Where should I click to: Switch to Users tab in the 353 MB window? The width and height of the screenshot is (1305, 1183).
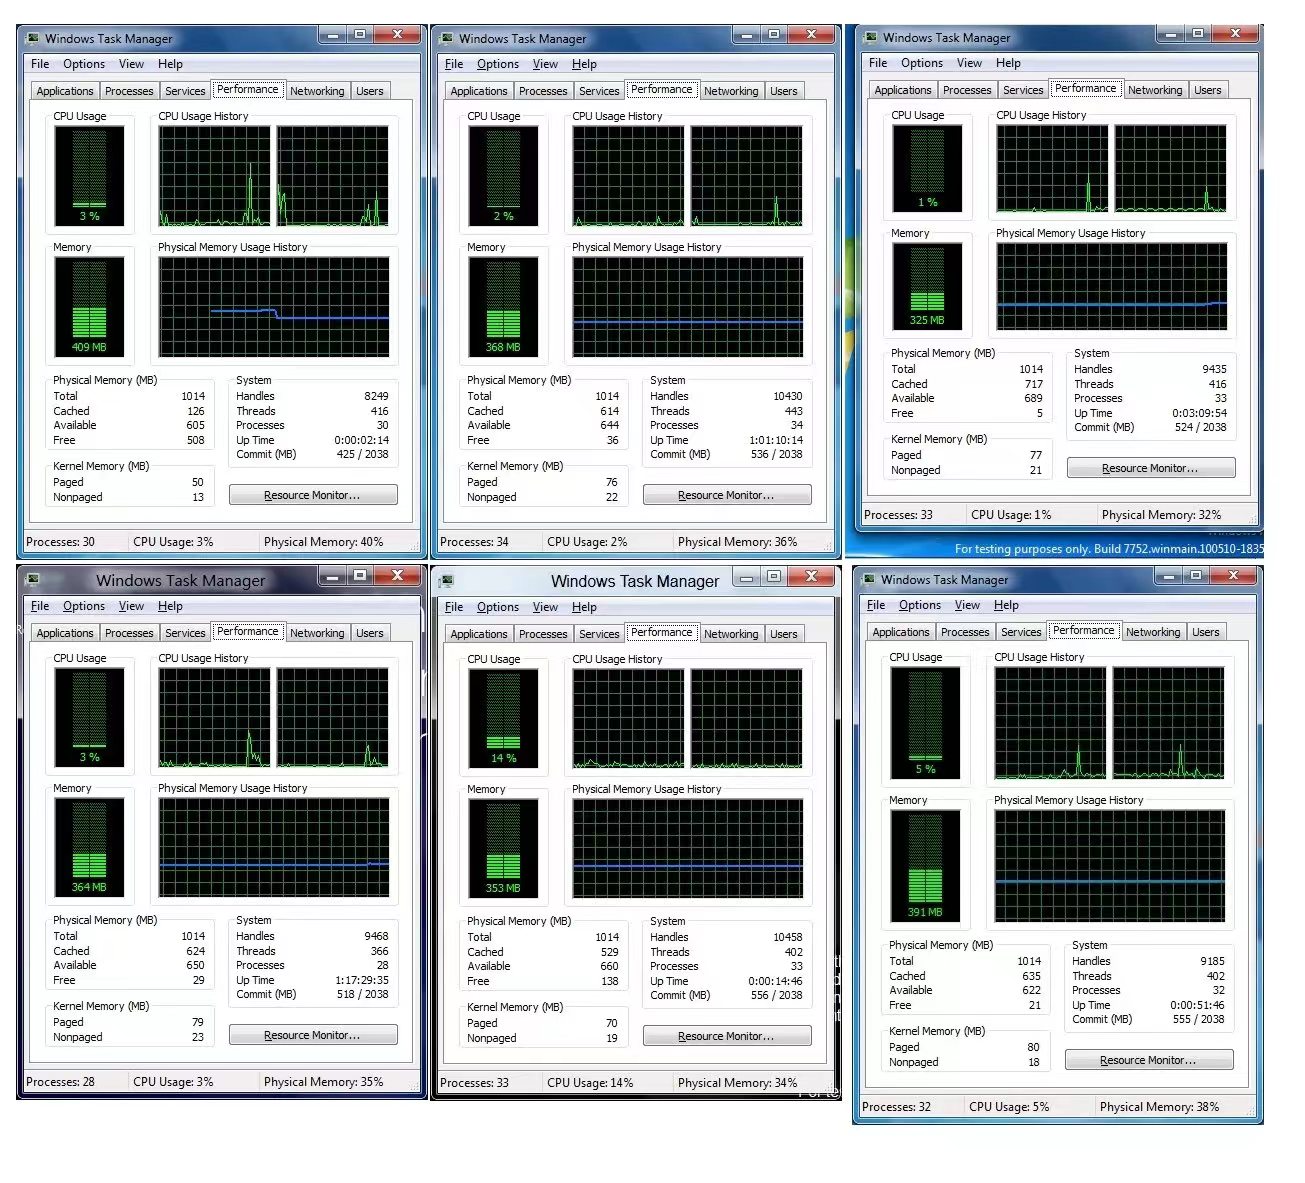pyautogui.click(x=784, y=634)
